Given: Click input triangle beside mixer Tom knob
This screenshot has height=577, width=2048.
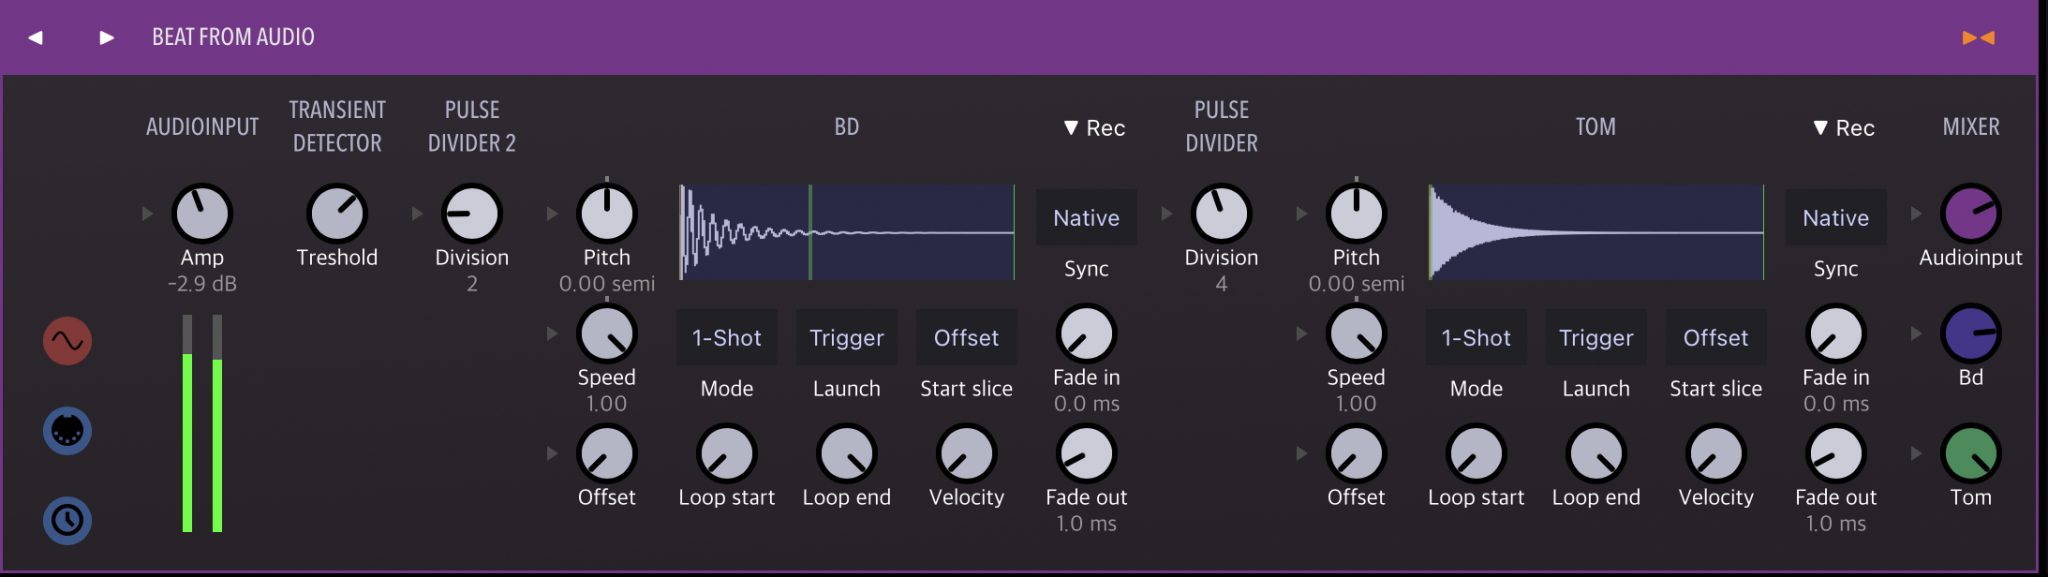Looking at the screenshot, I should [1916, 454].
